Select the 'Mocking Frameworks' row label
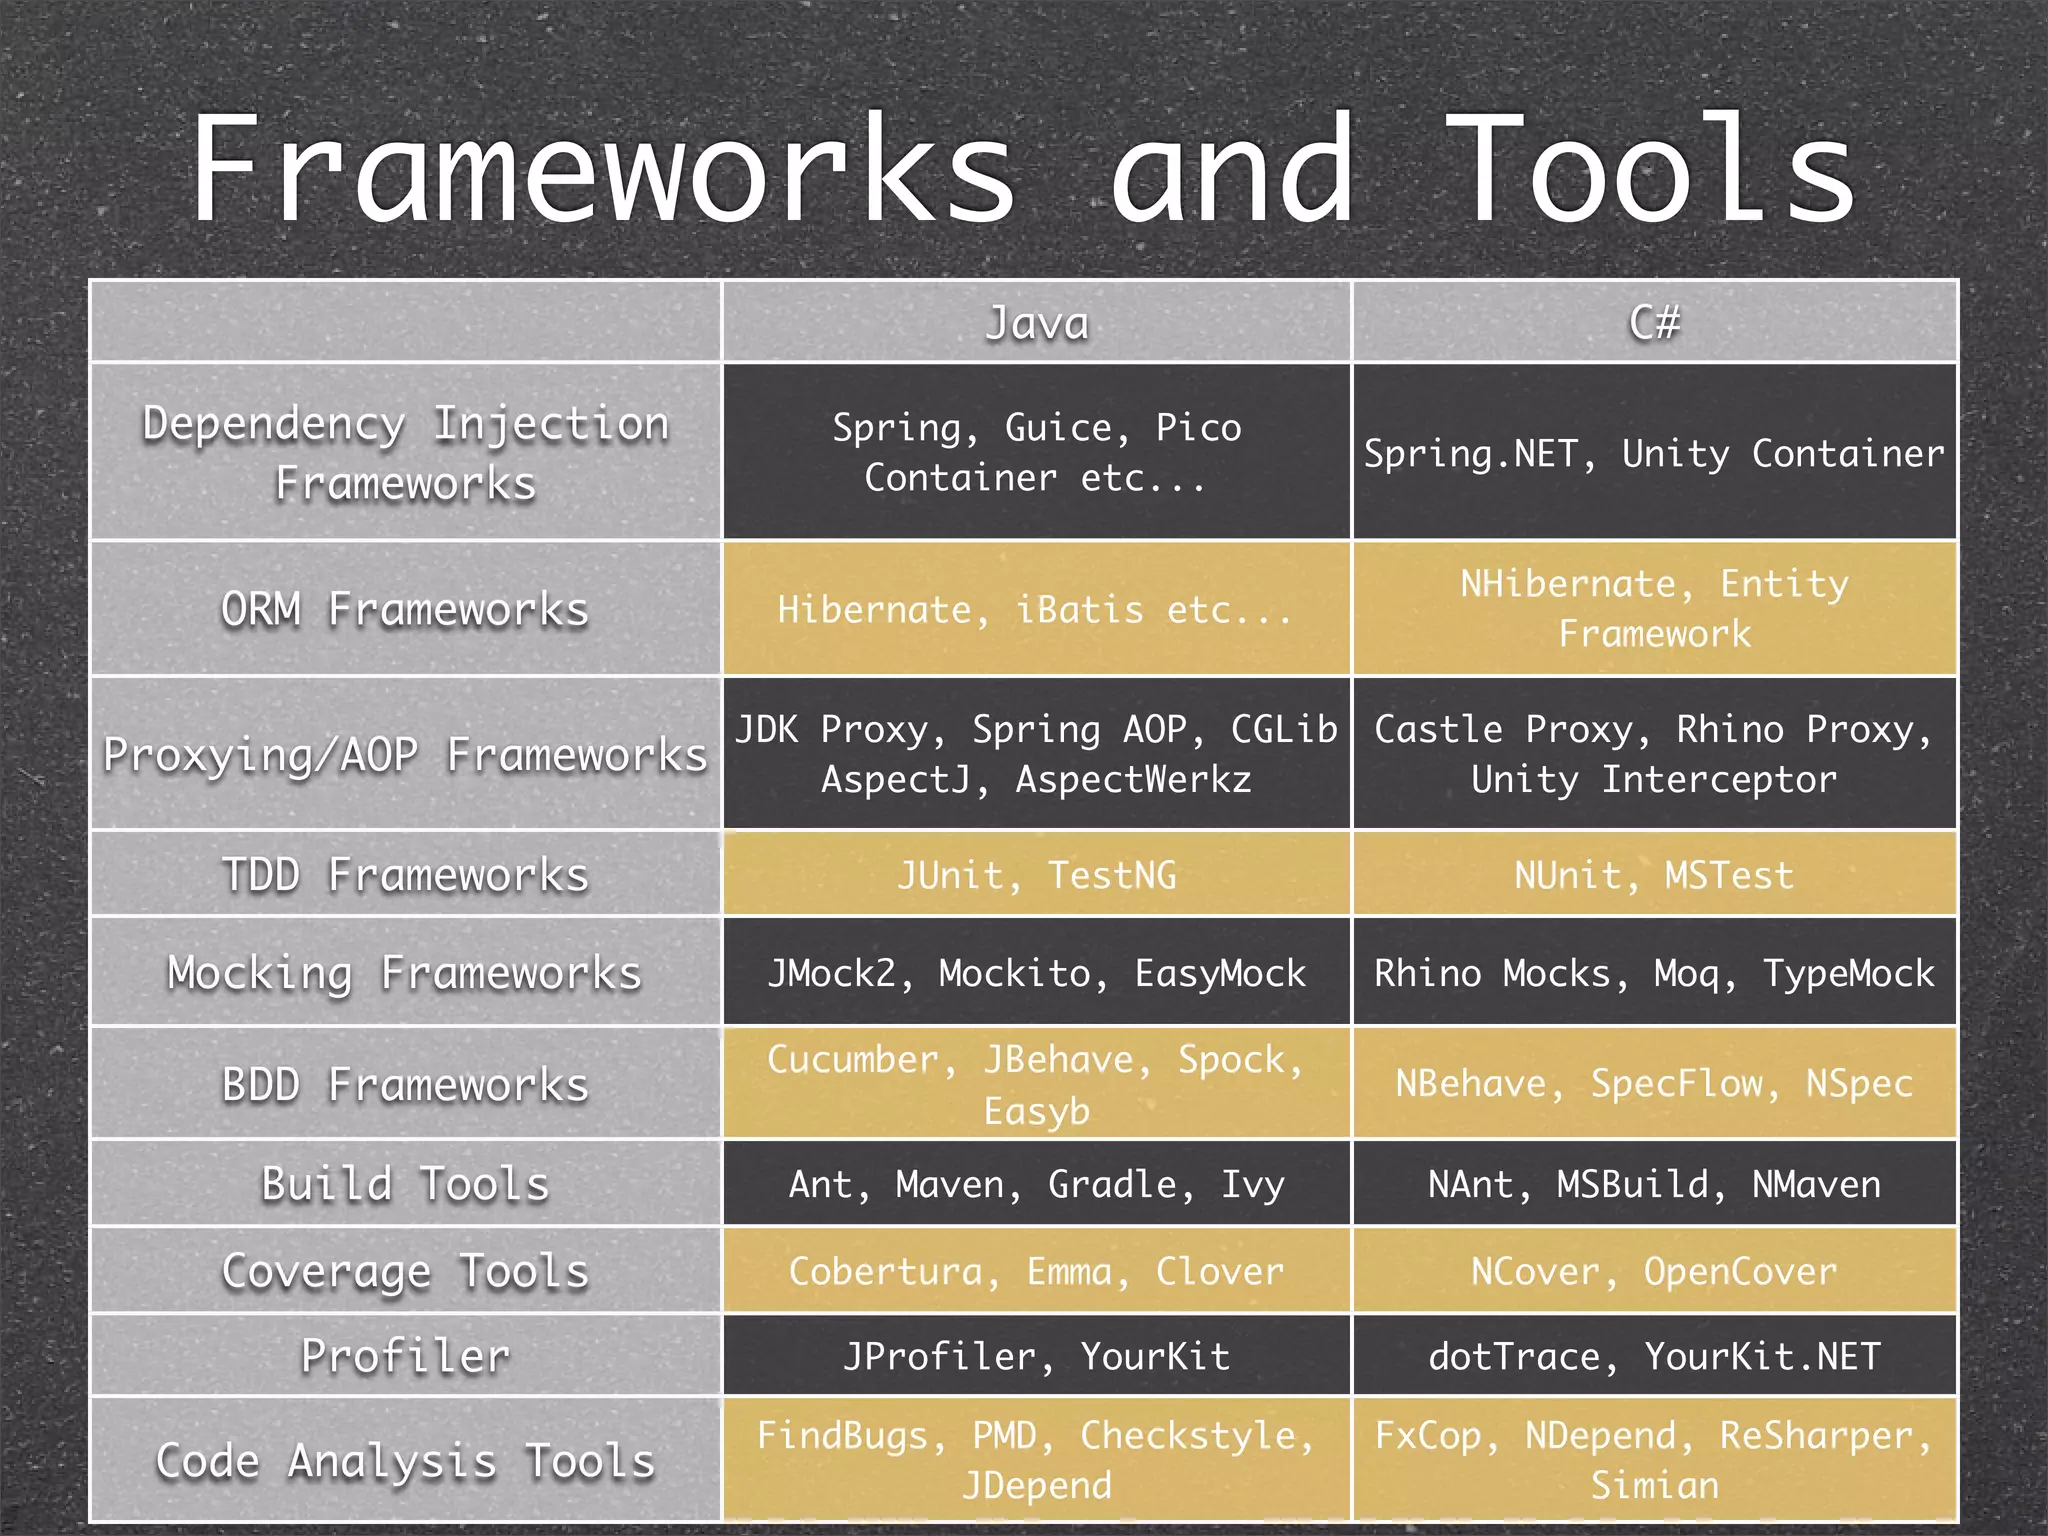The width and height of the screenshot is (2048, 1536). click(406, 972)
